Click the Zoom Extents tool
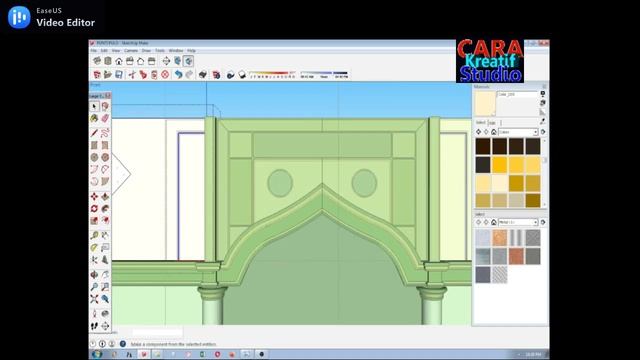 tap(94, 299)
